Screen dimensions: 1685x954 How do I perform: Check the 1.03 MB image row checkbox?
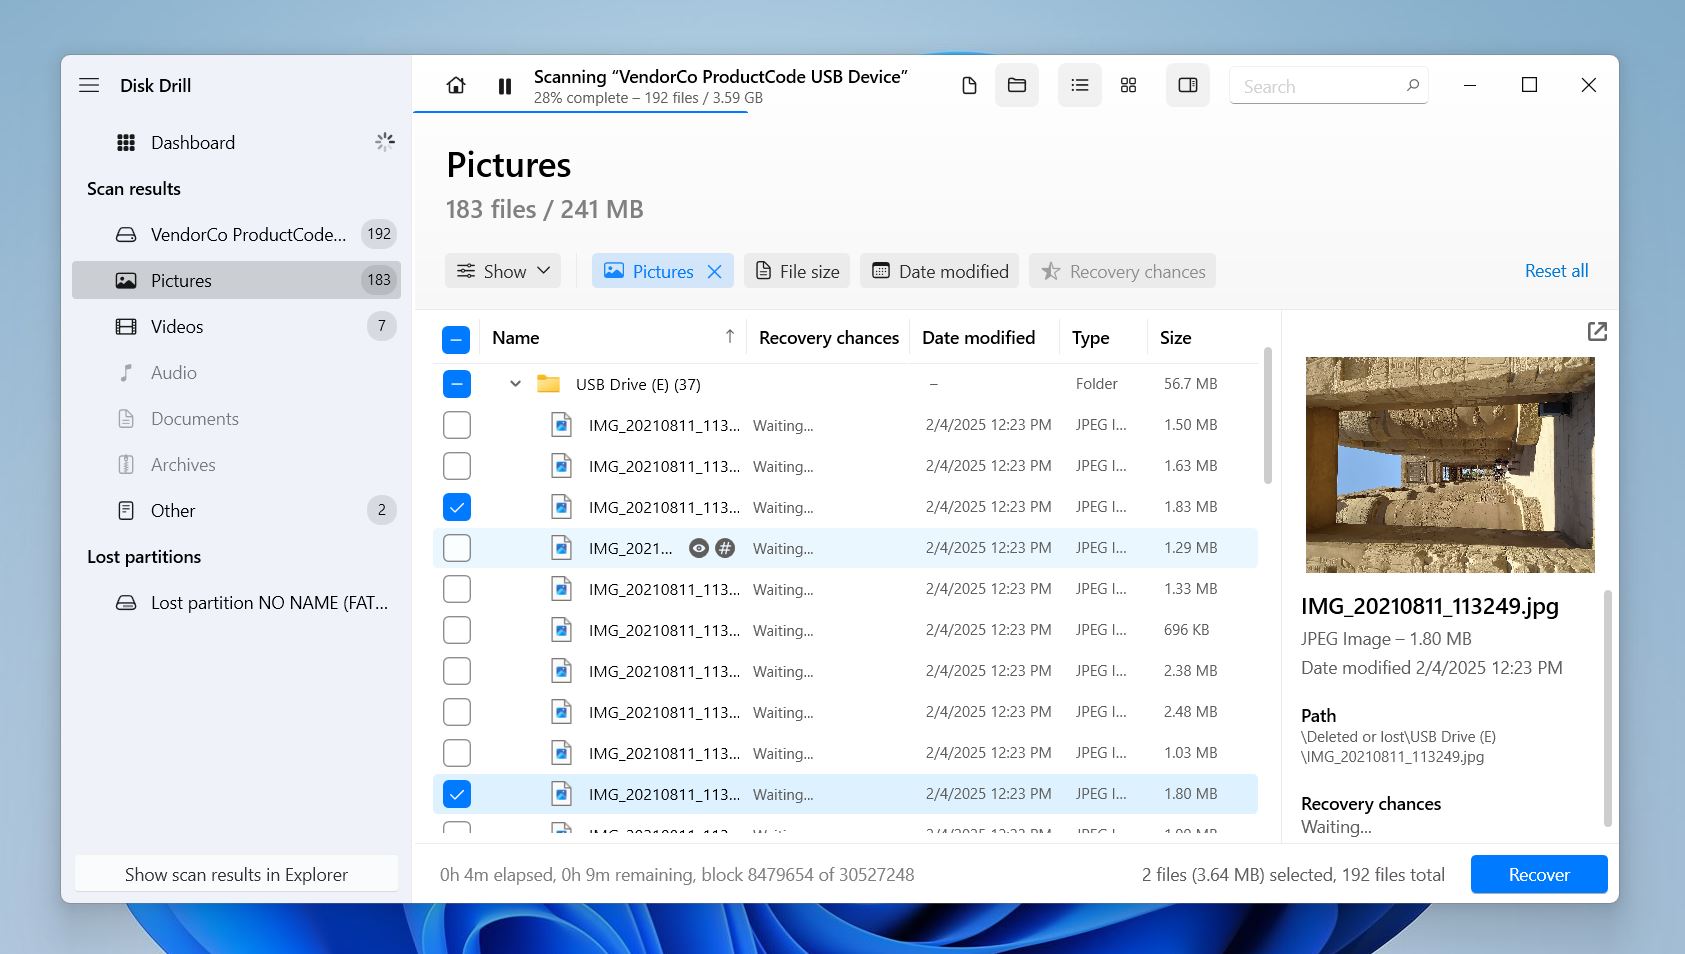456,753
